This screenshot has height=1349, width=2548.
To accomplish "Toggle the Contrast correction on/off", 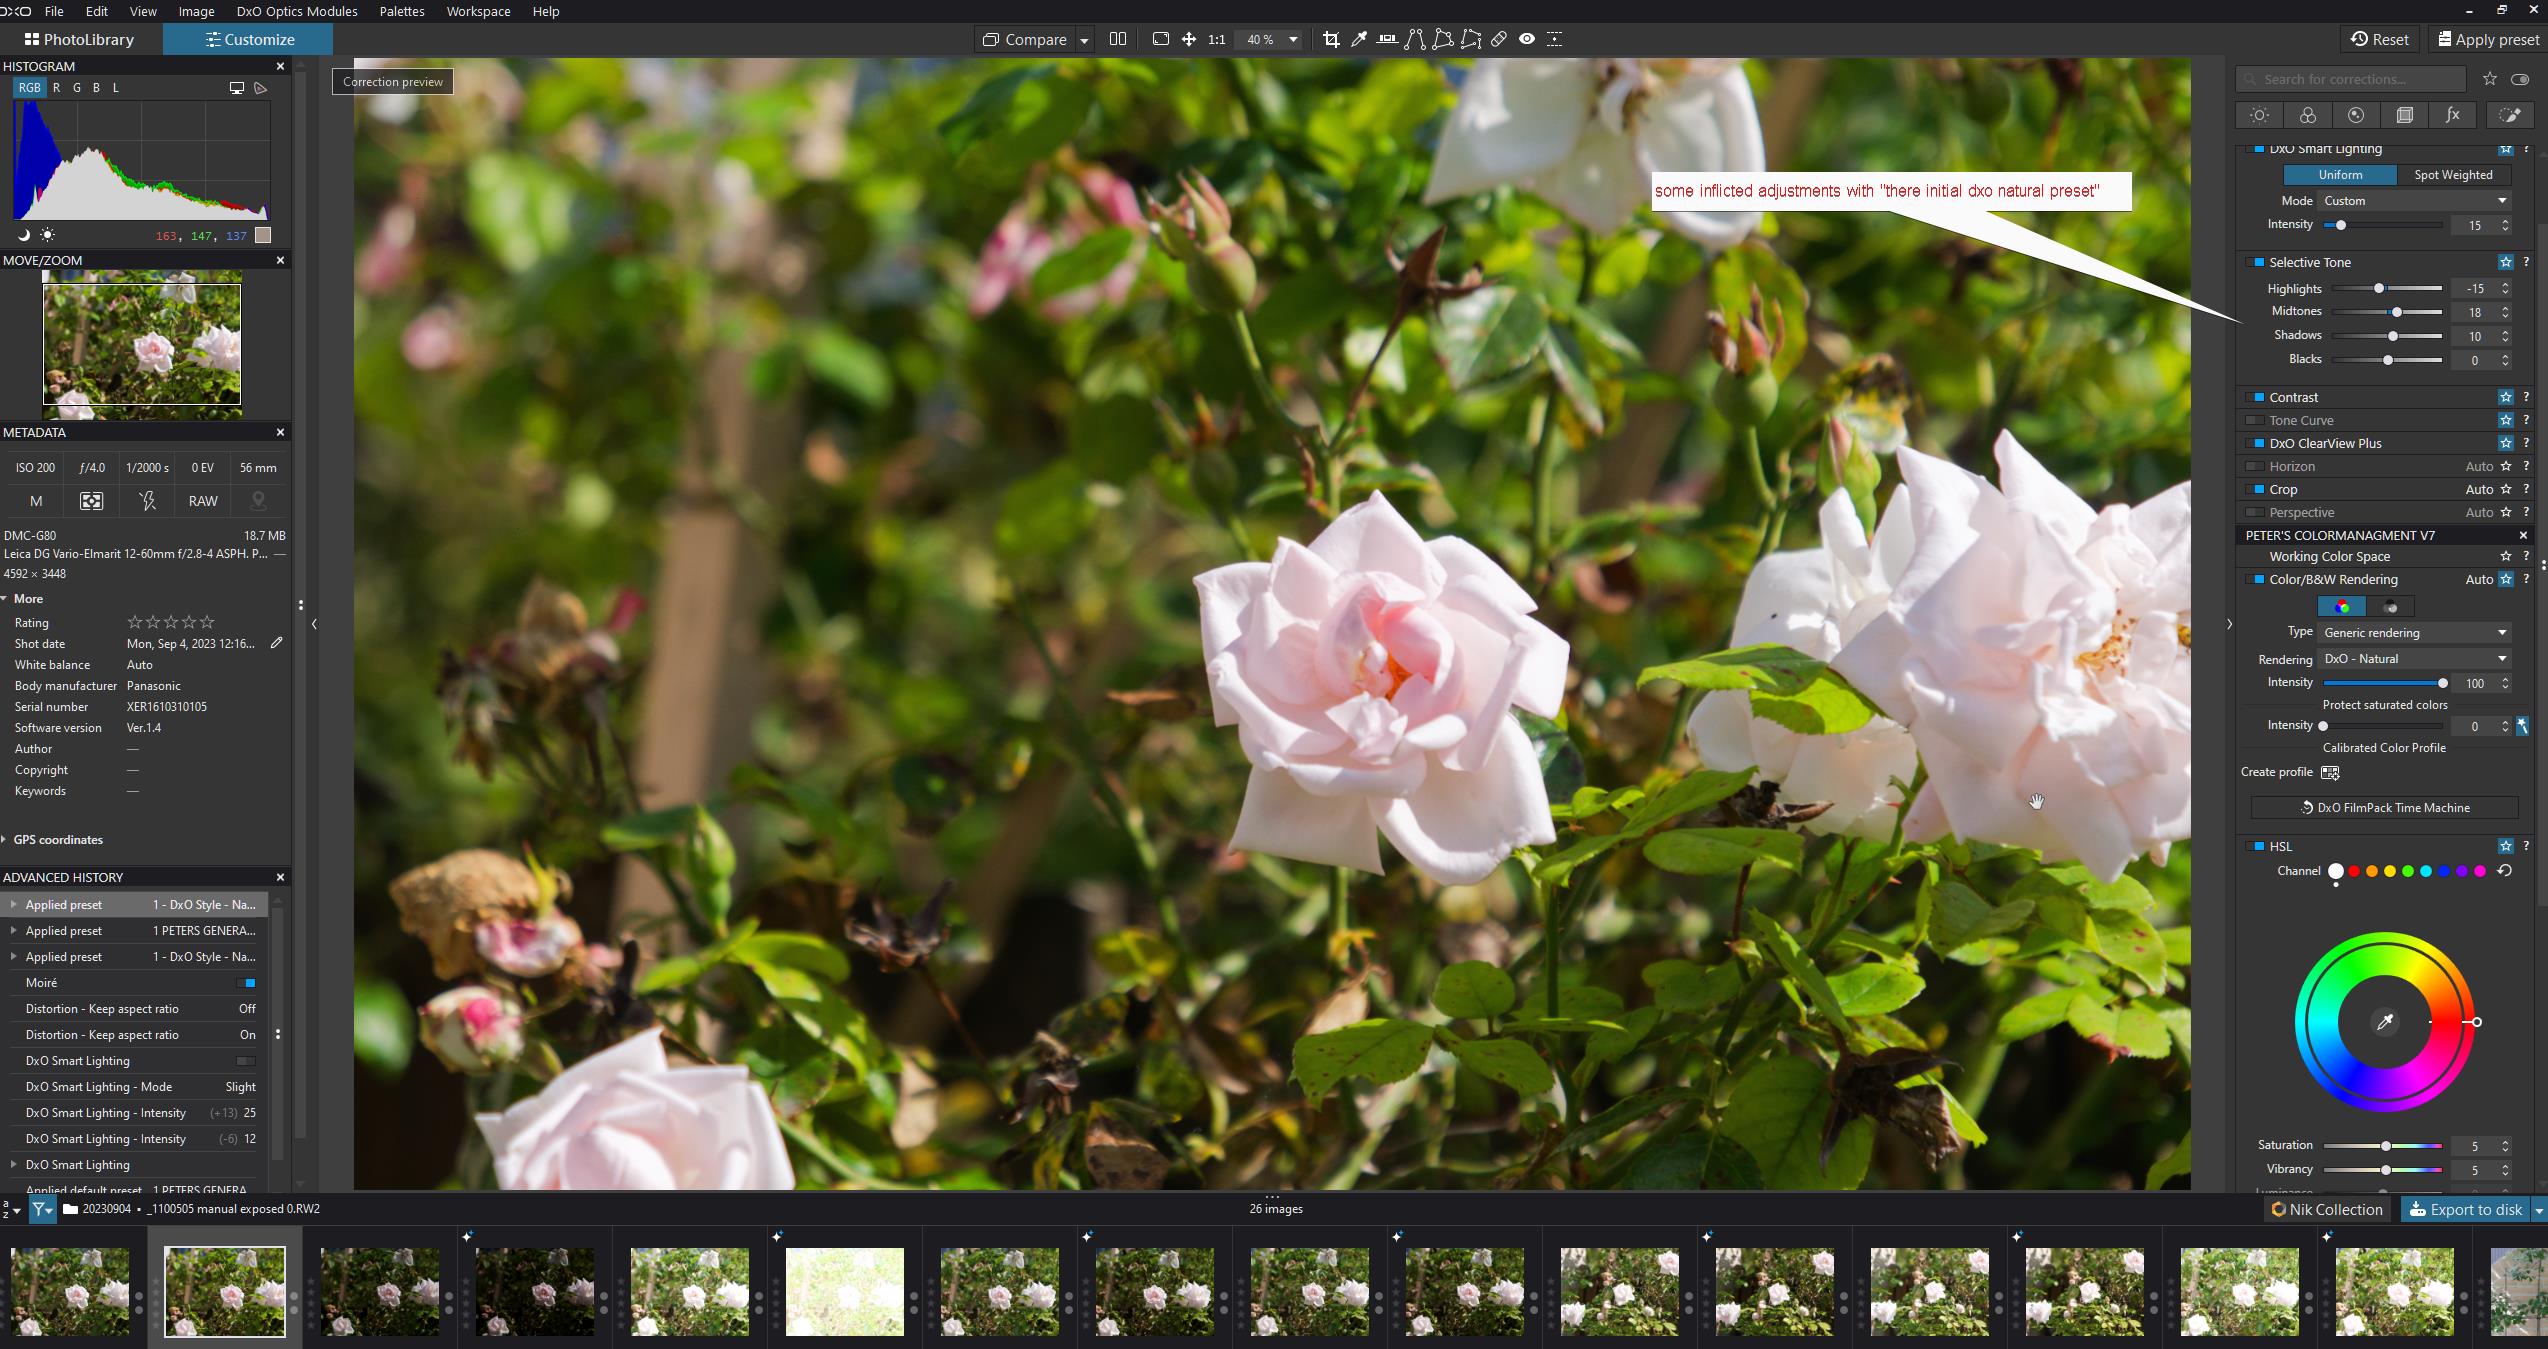I will (x=2257, y=397).
